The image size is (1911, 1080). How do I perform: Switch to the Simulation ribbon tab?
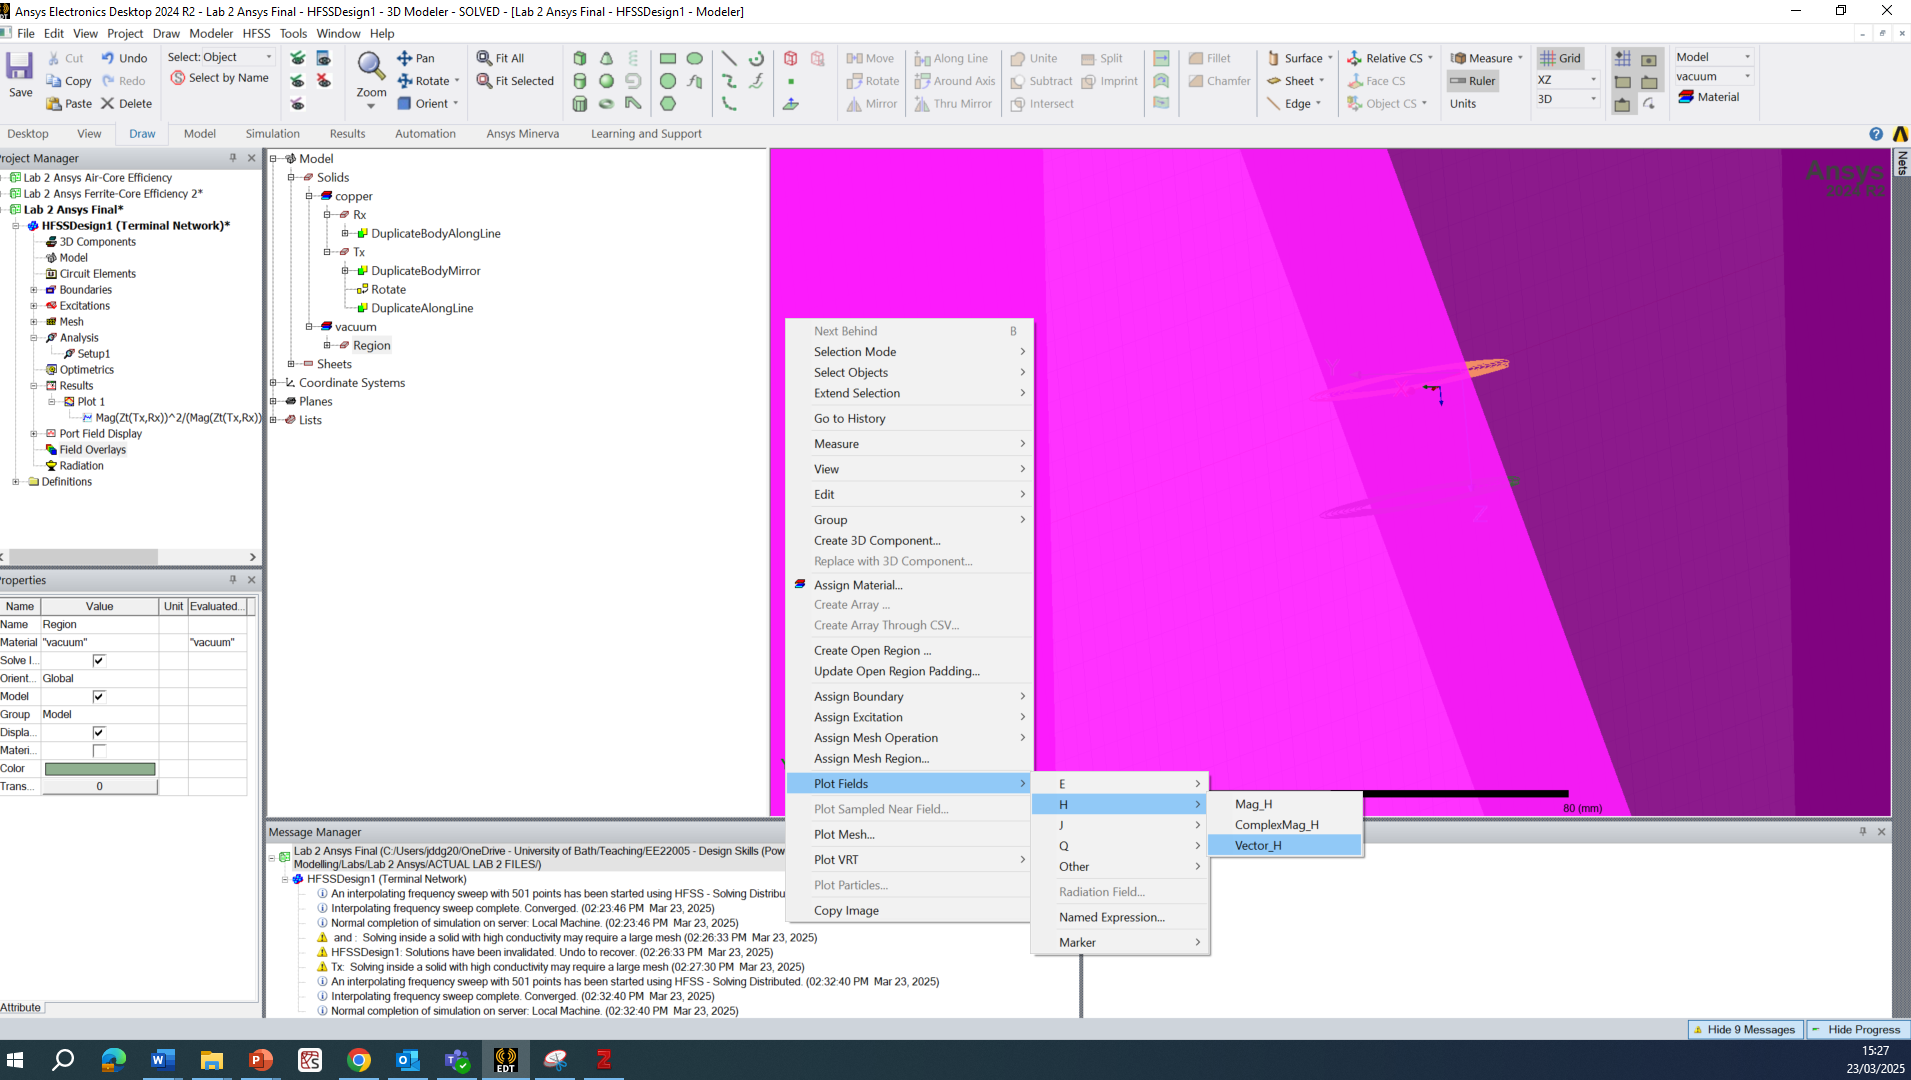point(272,133)
